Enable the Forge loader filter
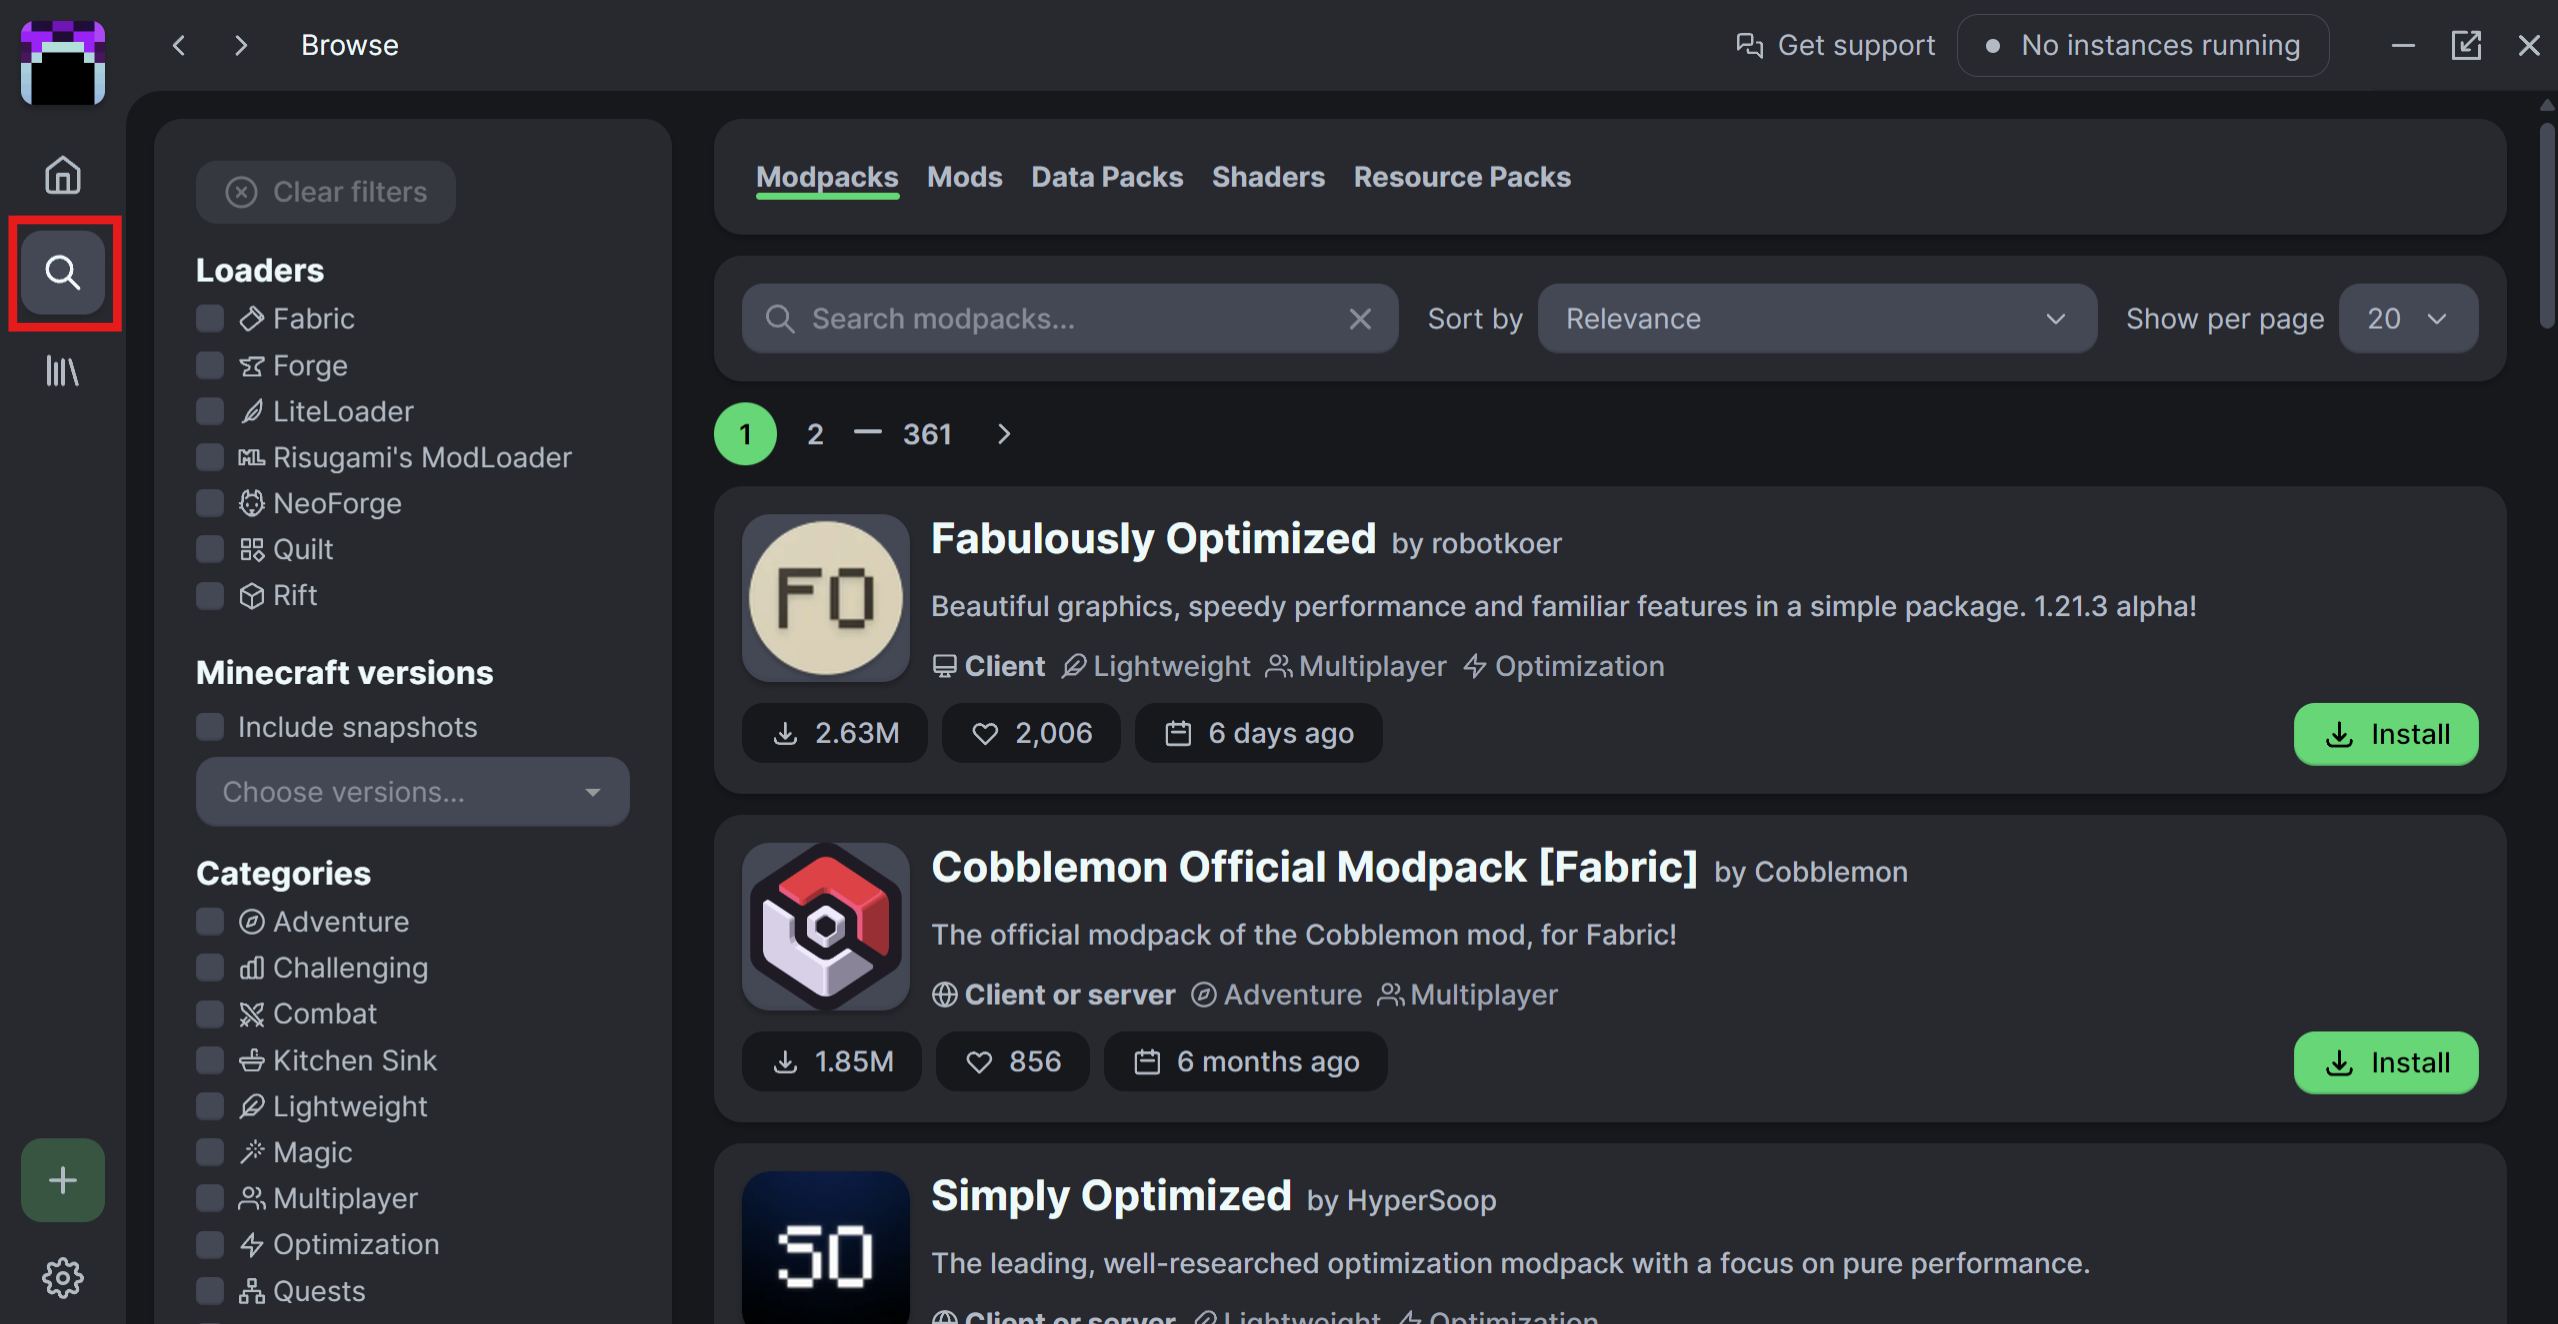 (x=210, y=365)
